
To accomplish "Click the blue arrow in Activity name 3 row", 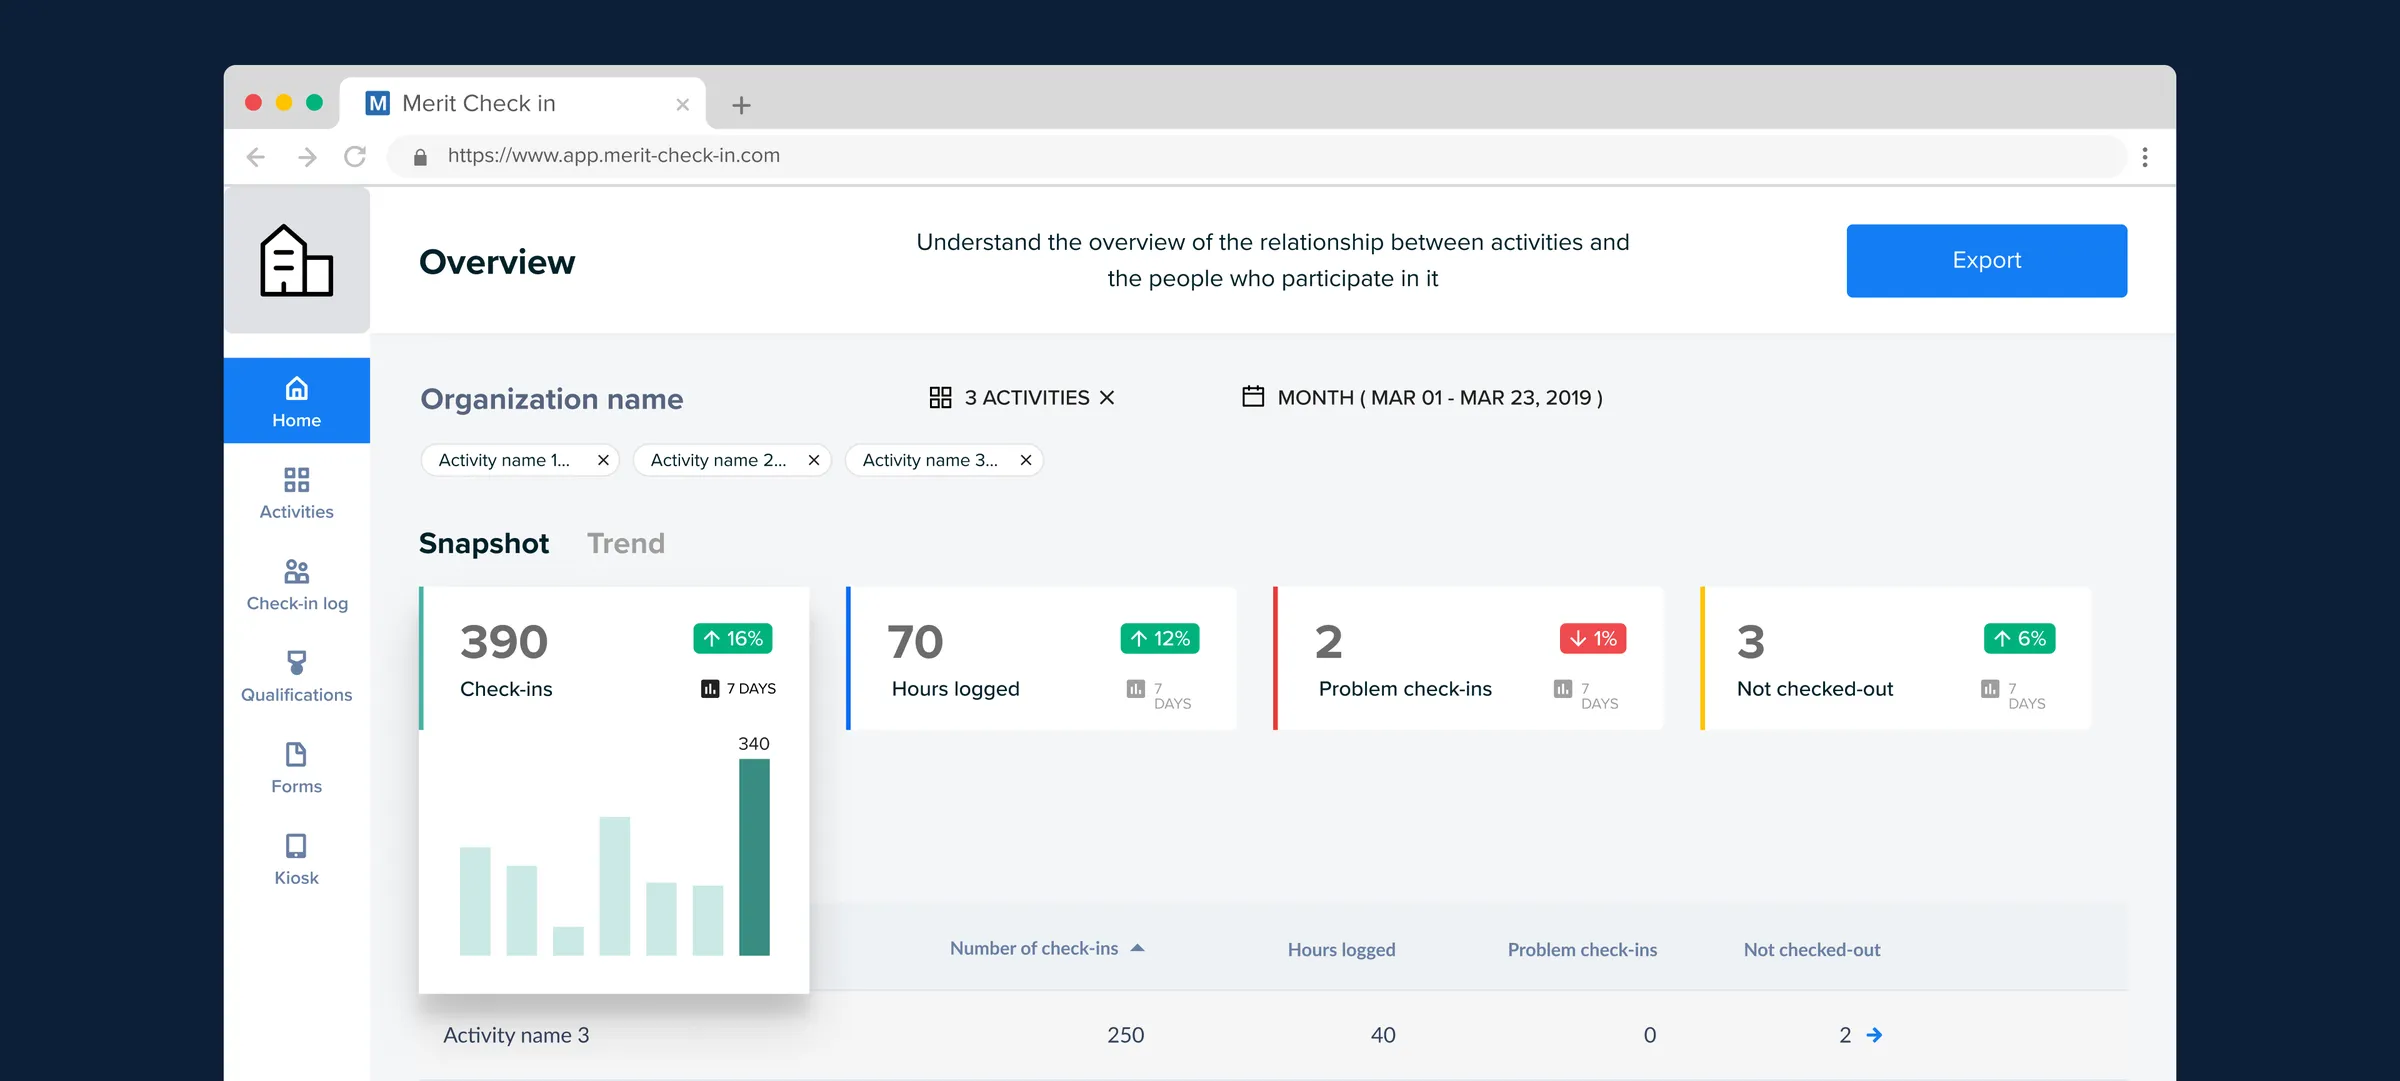I will tap(1874, 1035).
